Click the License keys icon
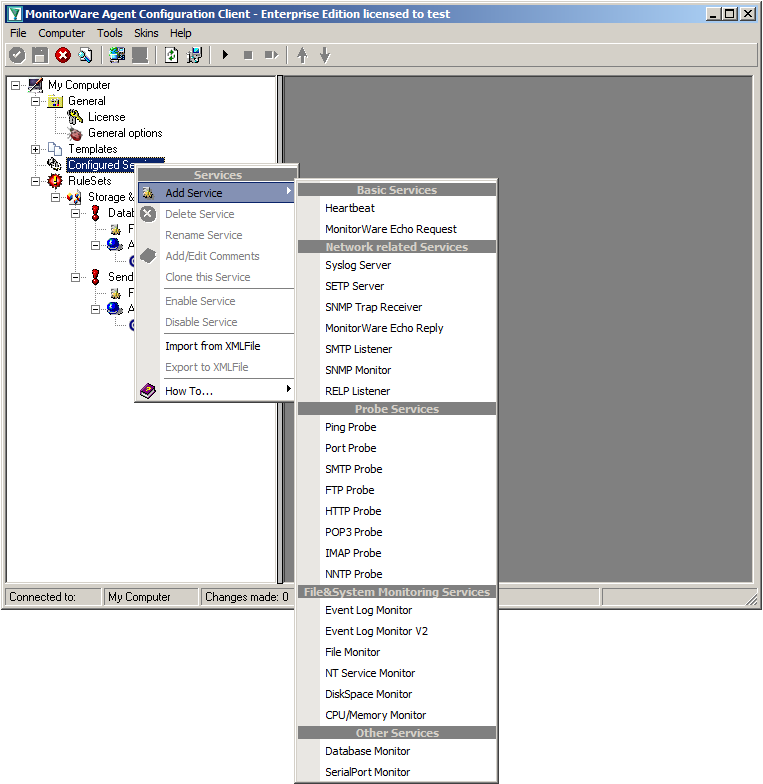This screenshot has height=784, width=763. coord(75,117)
